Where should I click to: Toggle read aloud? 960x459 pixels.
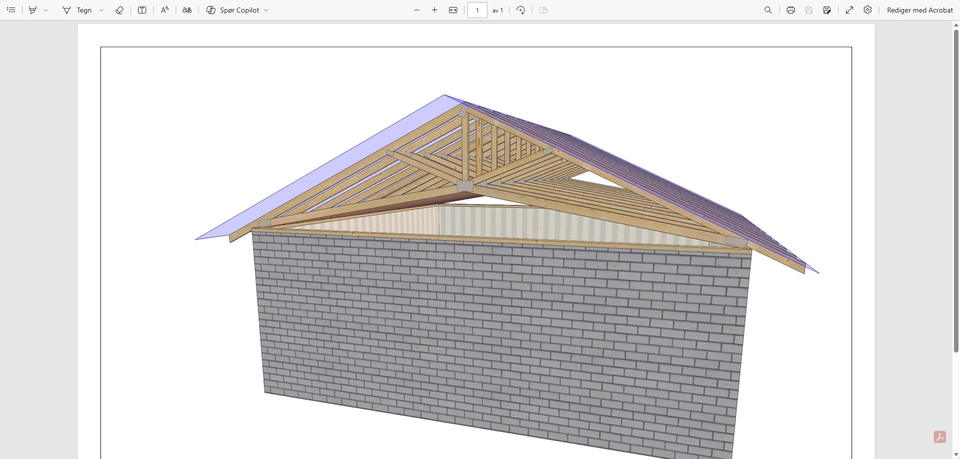(x=165, y=10)
